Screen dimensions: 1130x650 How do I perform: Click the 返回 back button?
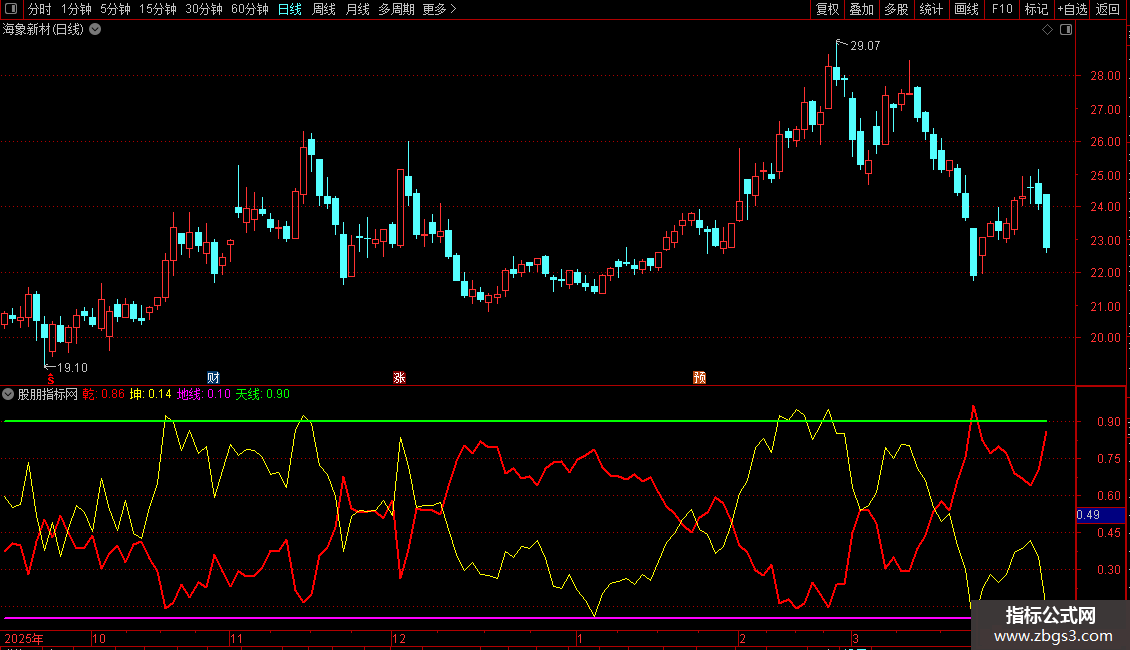1108,9
